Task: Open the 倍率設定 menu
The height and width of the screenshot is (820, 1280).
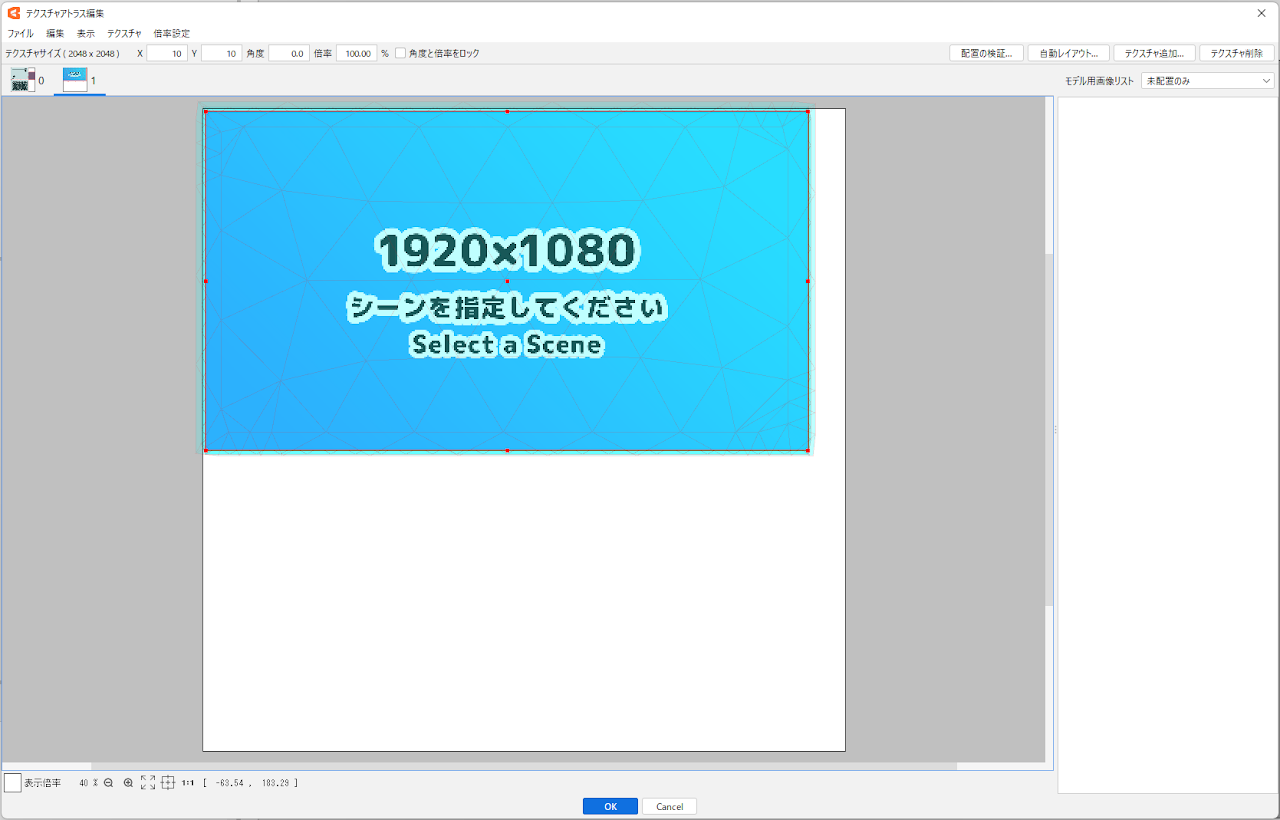Action: click(x=171, y=33)
